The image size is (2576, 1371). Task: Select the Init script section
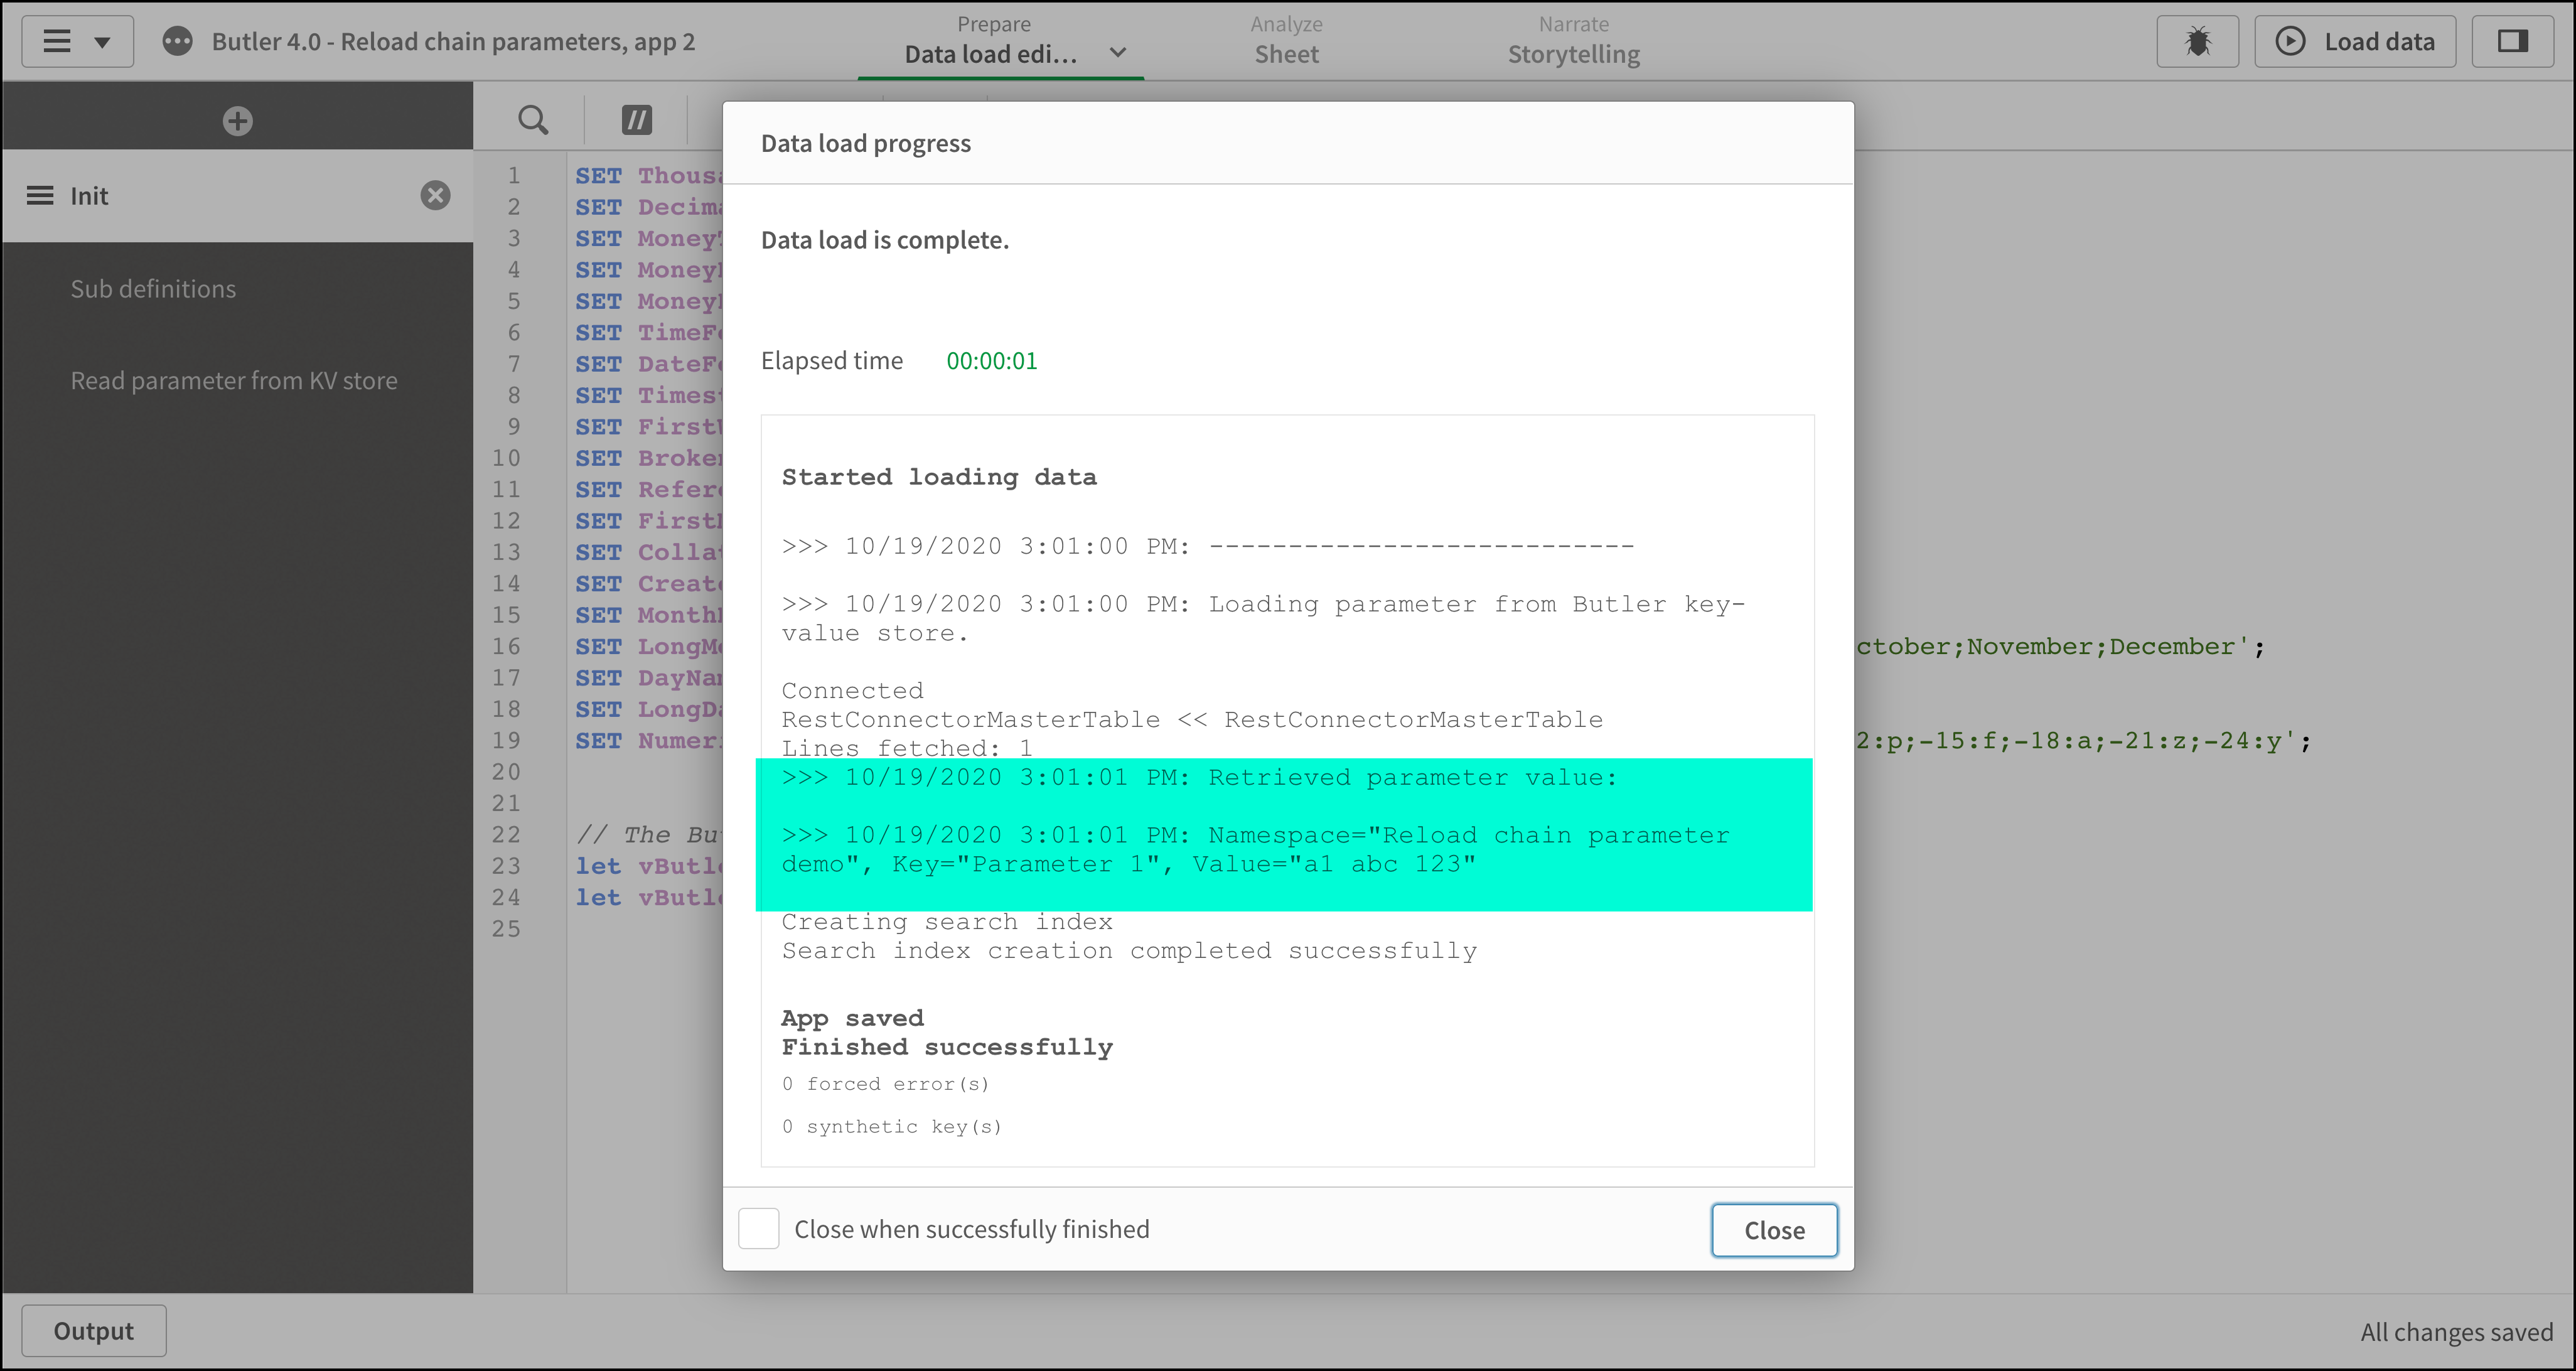(x=88, y=195)
